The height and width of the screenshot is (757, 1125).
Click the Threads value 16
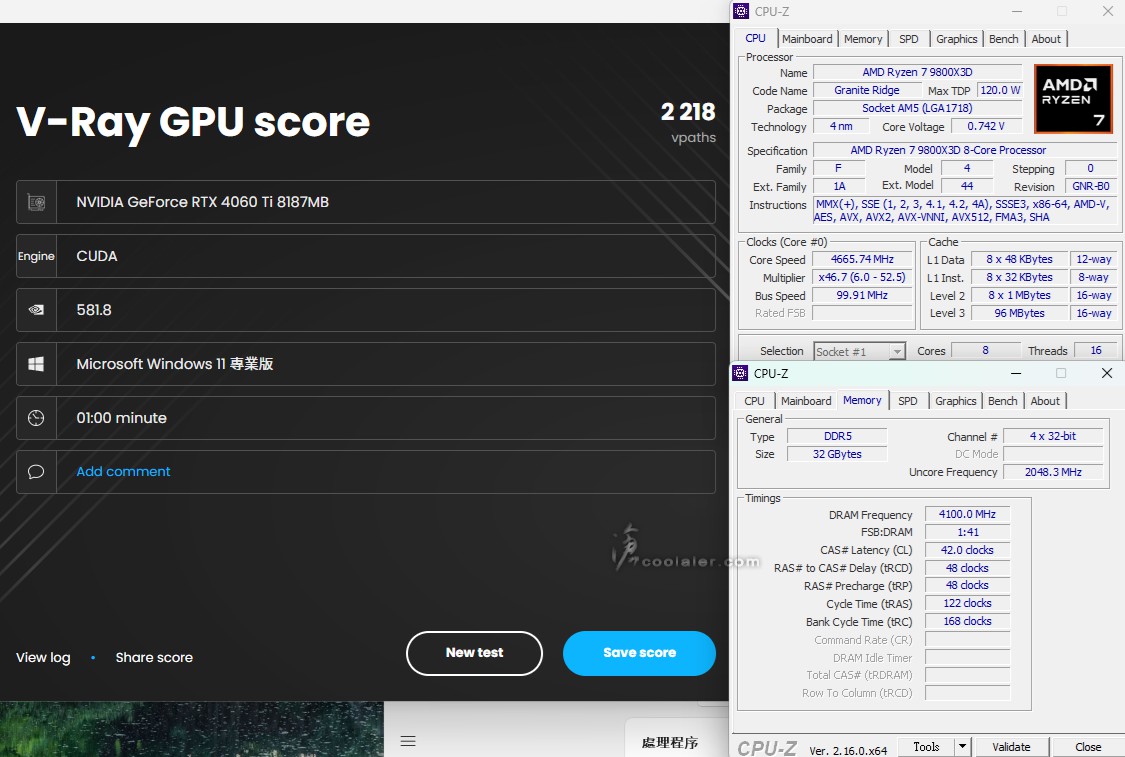point(1096,351)
